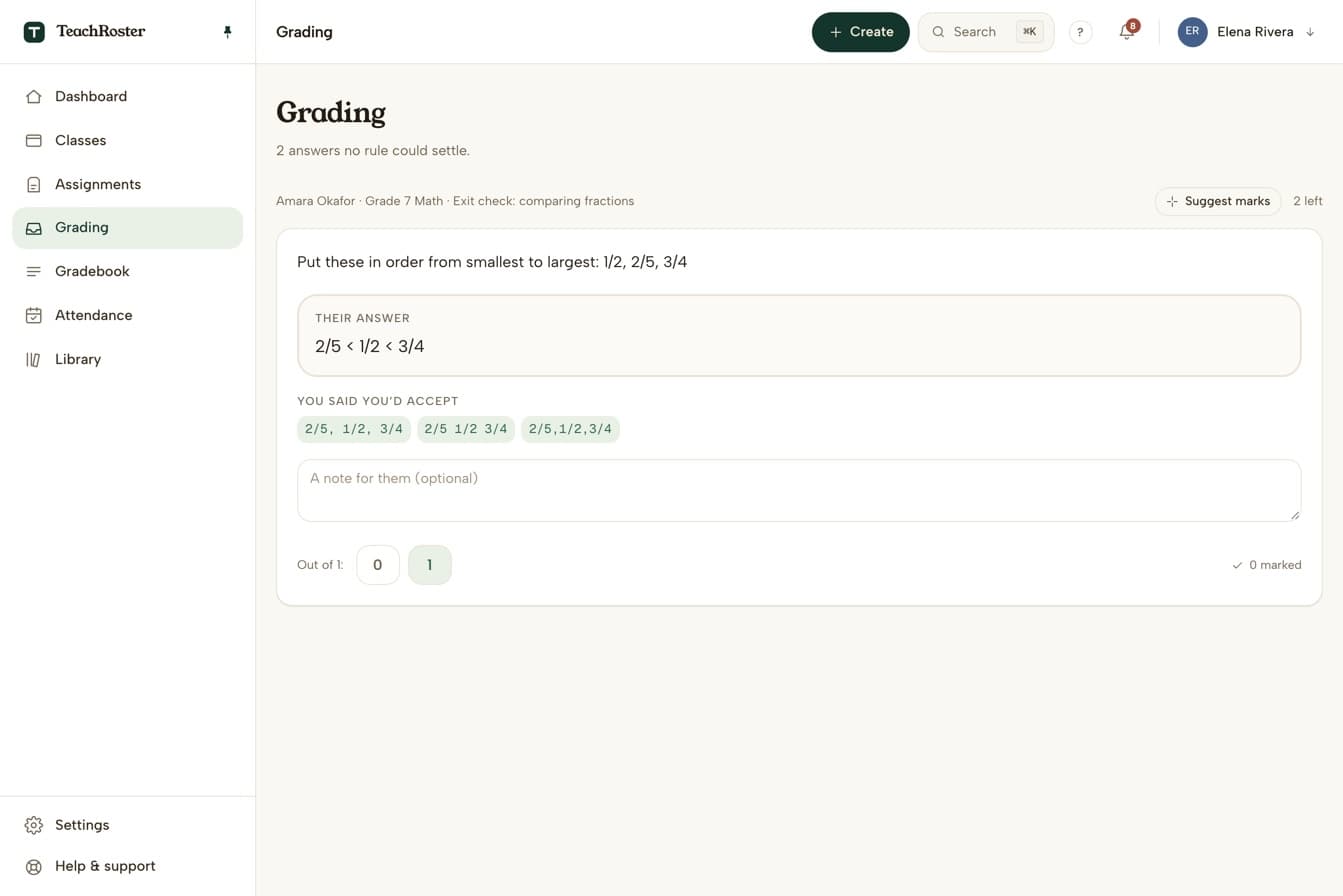Go to Dashboard in the sidebar

tap(127, 97)
